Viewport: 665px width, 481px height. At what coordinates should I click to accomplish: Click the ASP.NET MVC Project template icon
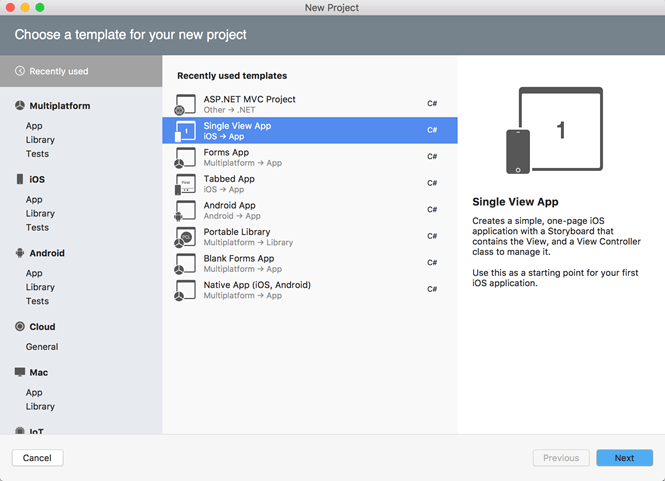click(185, 104)
